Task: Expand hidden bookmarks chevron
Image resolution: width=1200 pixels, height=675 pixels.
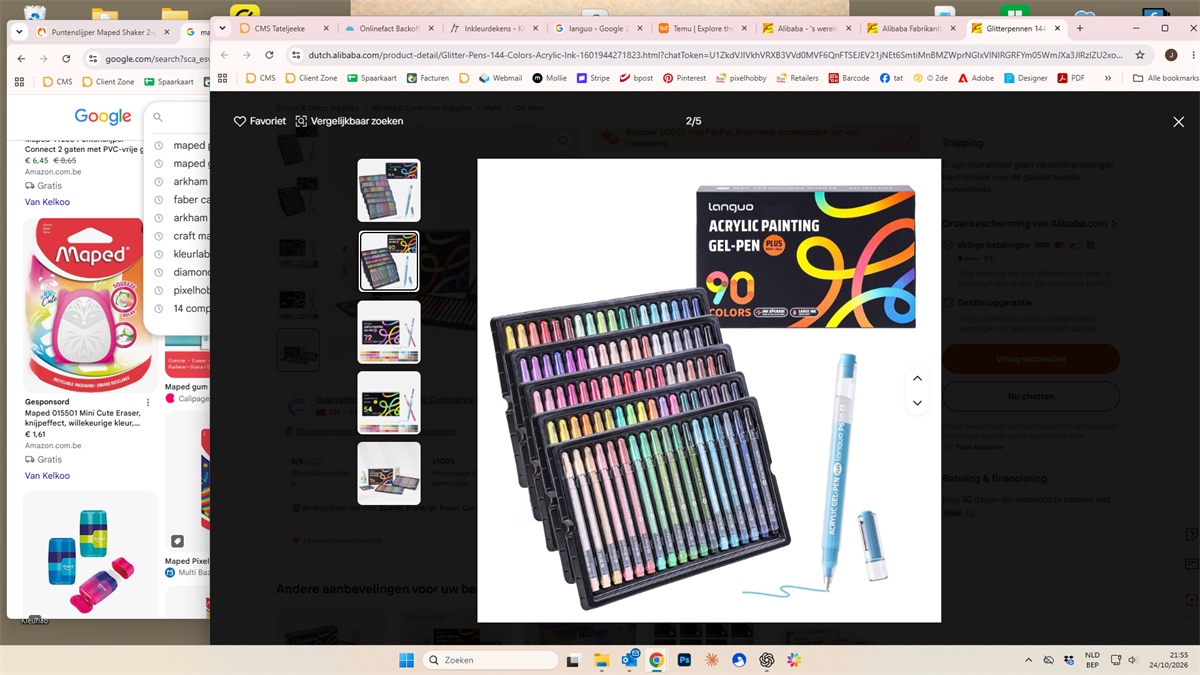Action: tap(1106, 78)
